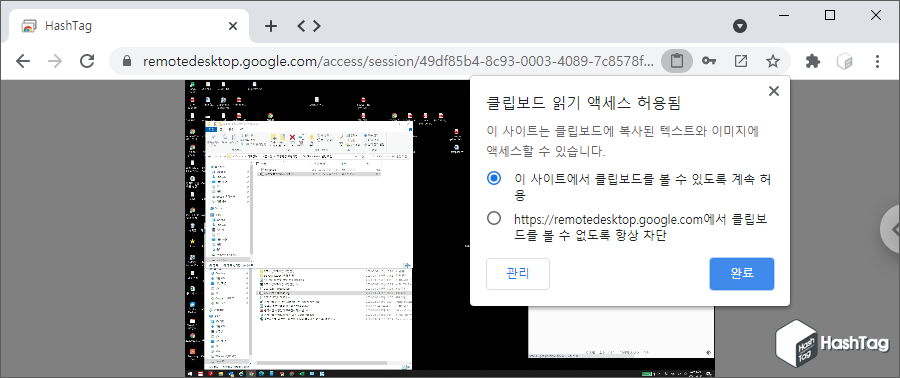Click the clipboard permission icon in address bar
Viewport: 900px width, 378px height.
677,61
